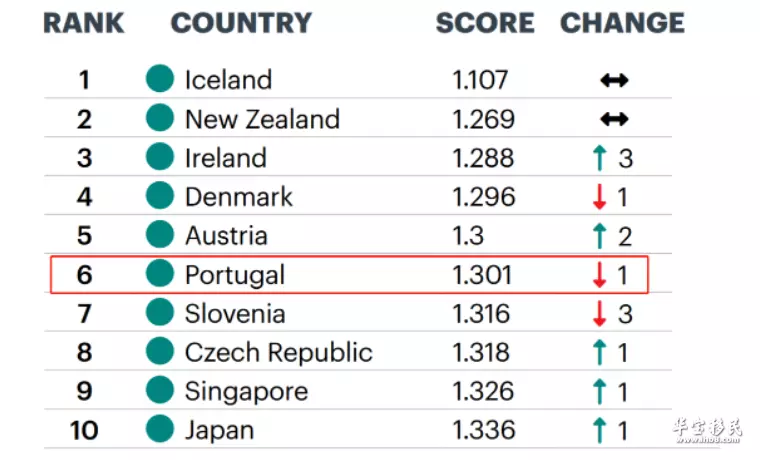Click the no-change double arrow for Iceland
760x460 pixels.
point(614,80)
